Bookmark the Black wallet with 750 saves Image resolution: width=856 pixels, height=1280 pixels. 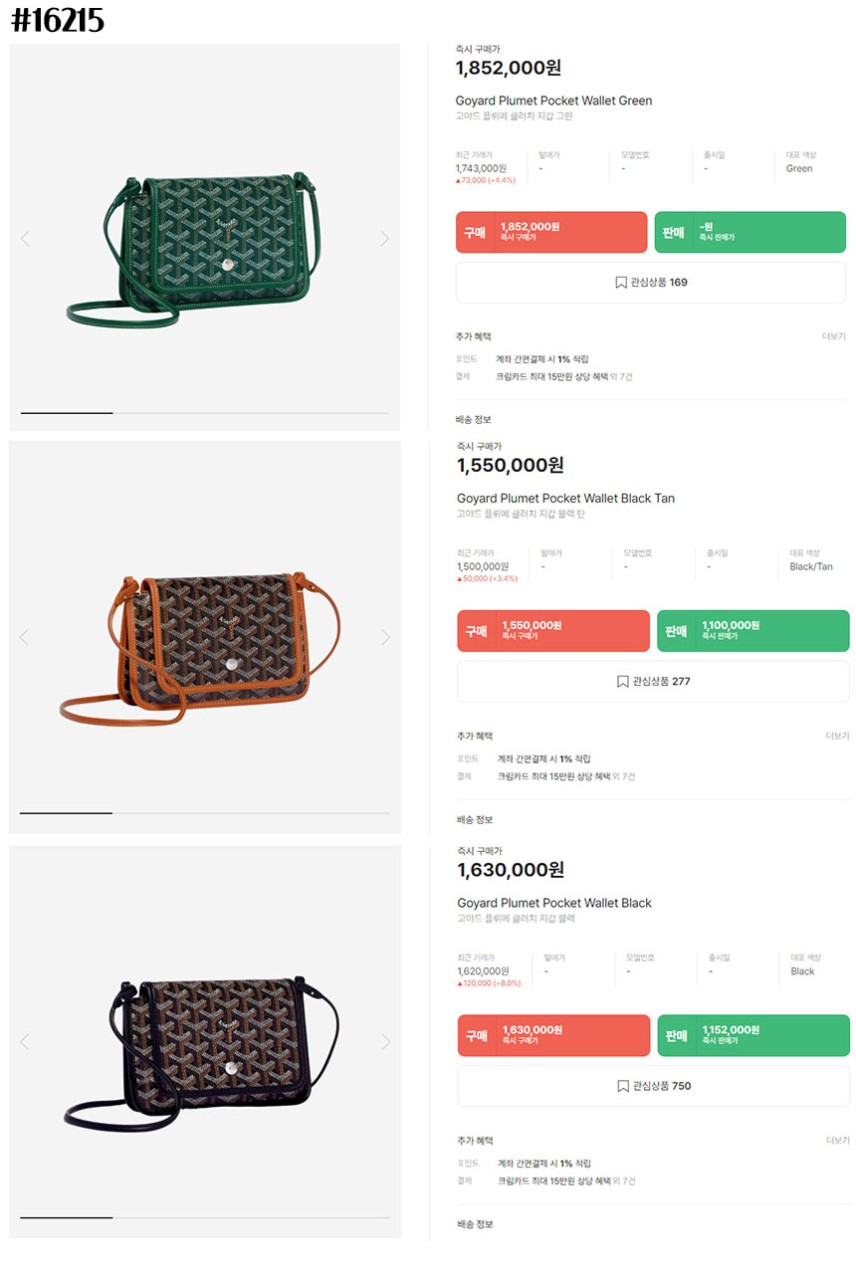tap(654, 1086)
